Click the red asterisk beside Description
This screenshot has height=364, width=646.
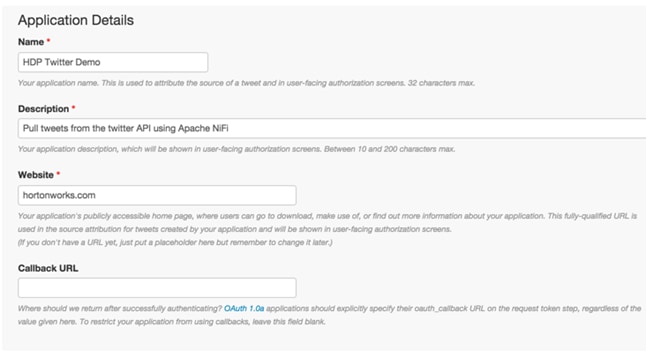point(73,107)
